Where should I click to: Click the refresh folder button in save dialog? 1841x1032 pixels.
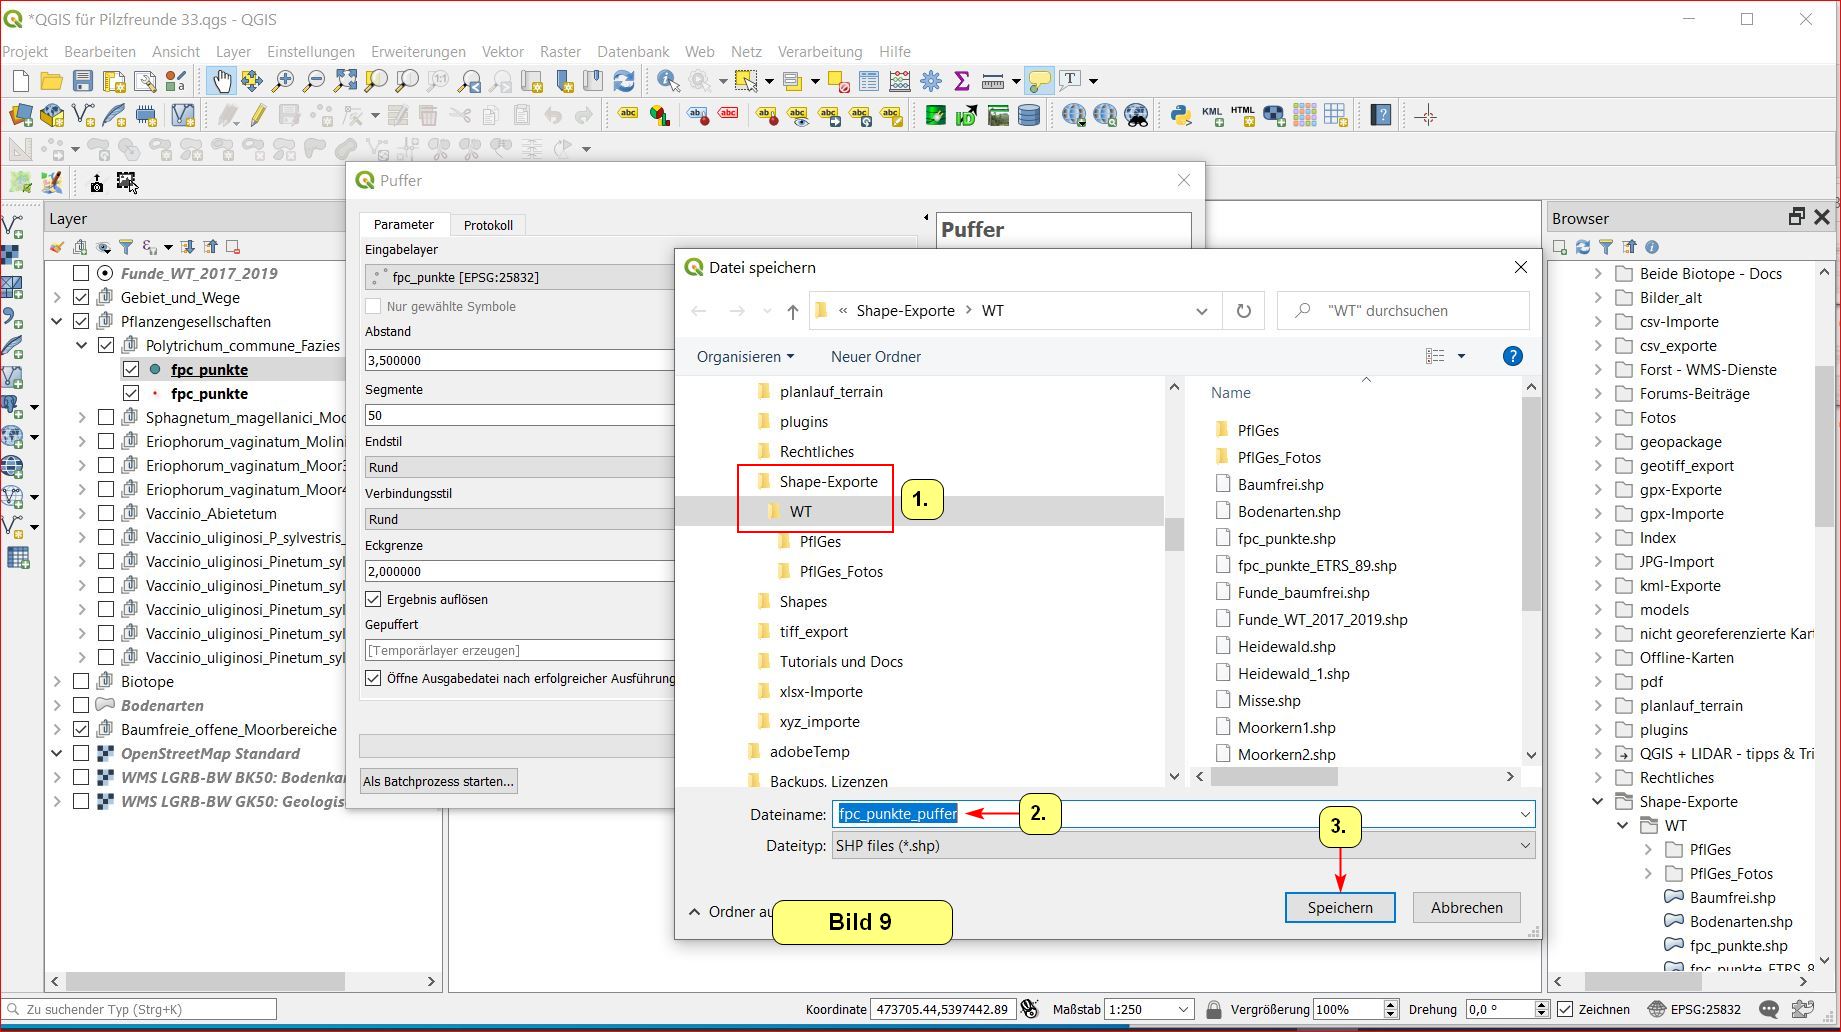(1243, 311)
